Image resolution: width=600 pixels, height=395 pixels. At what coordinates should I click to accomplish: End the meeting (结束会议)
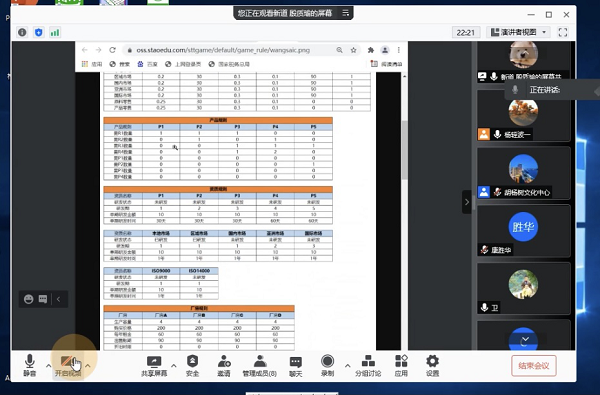click(x=534, y=366)
